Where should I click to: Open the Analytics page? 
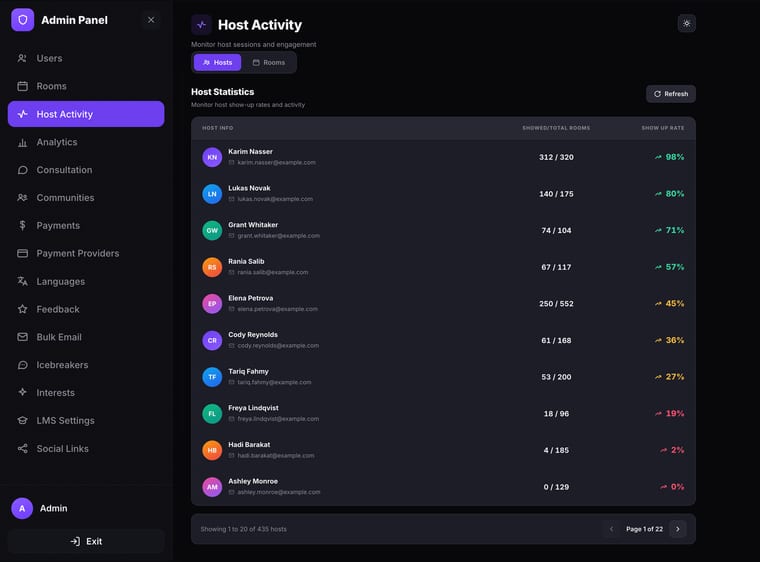tap(86, 142)
